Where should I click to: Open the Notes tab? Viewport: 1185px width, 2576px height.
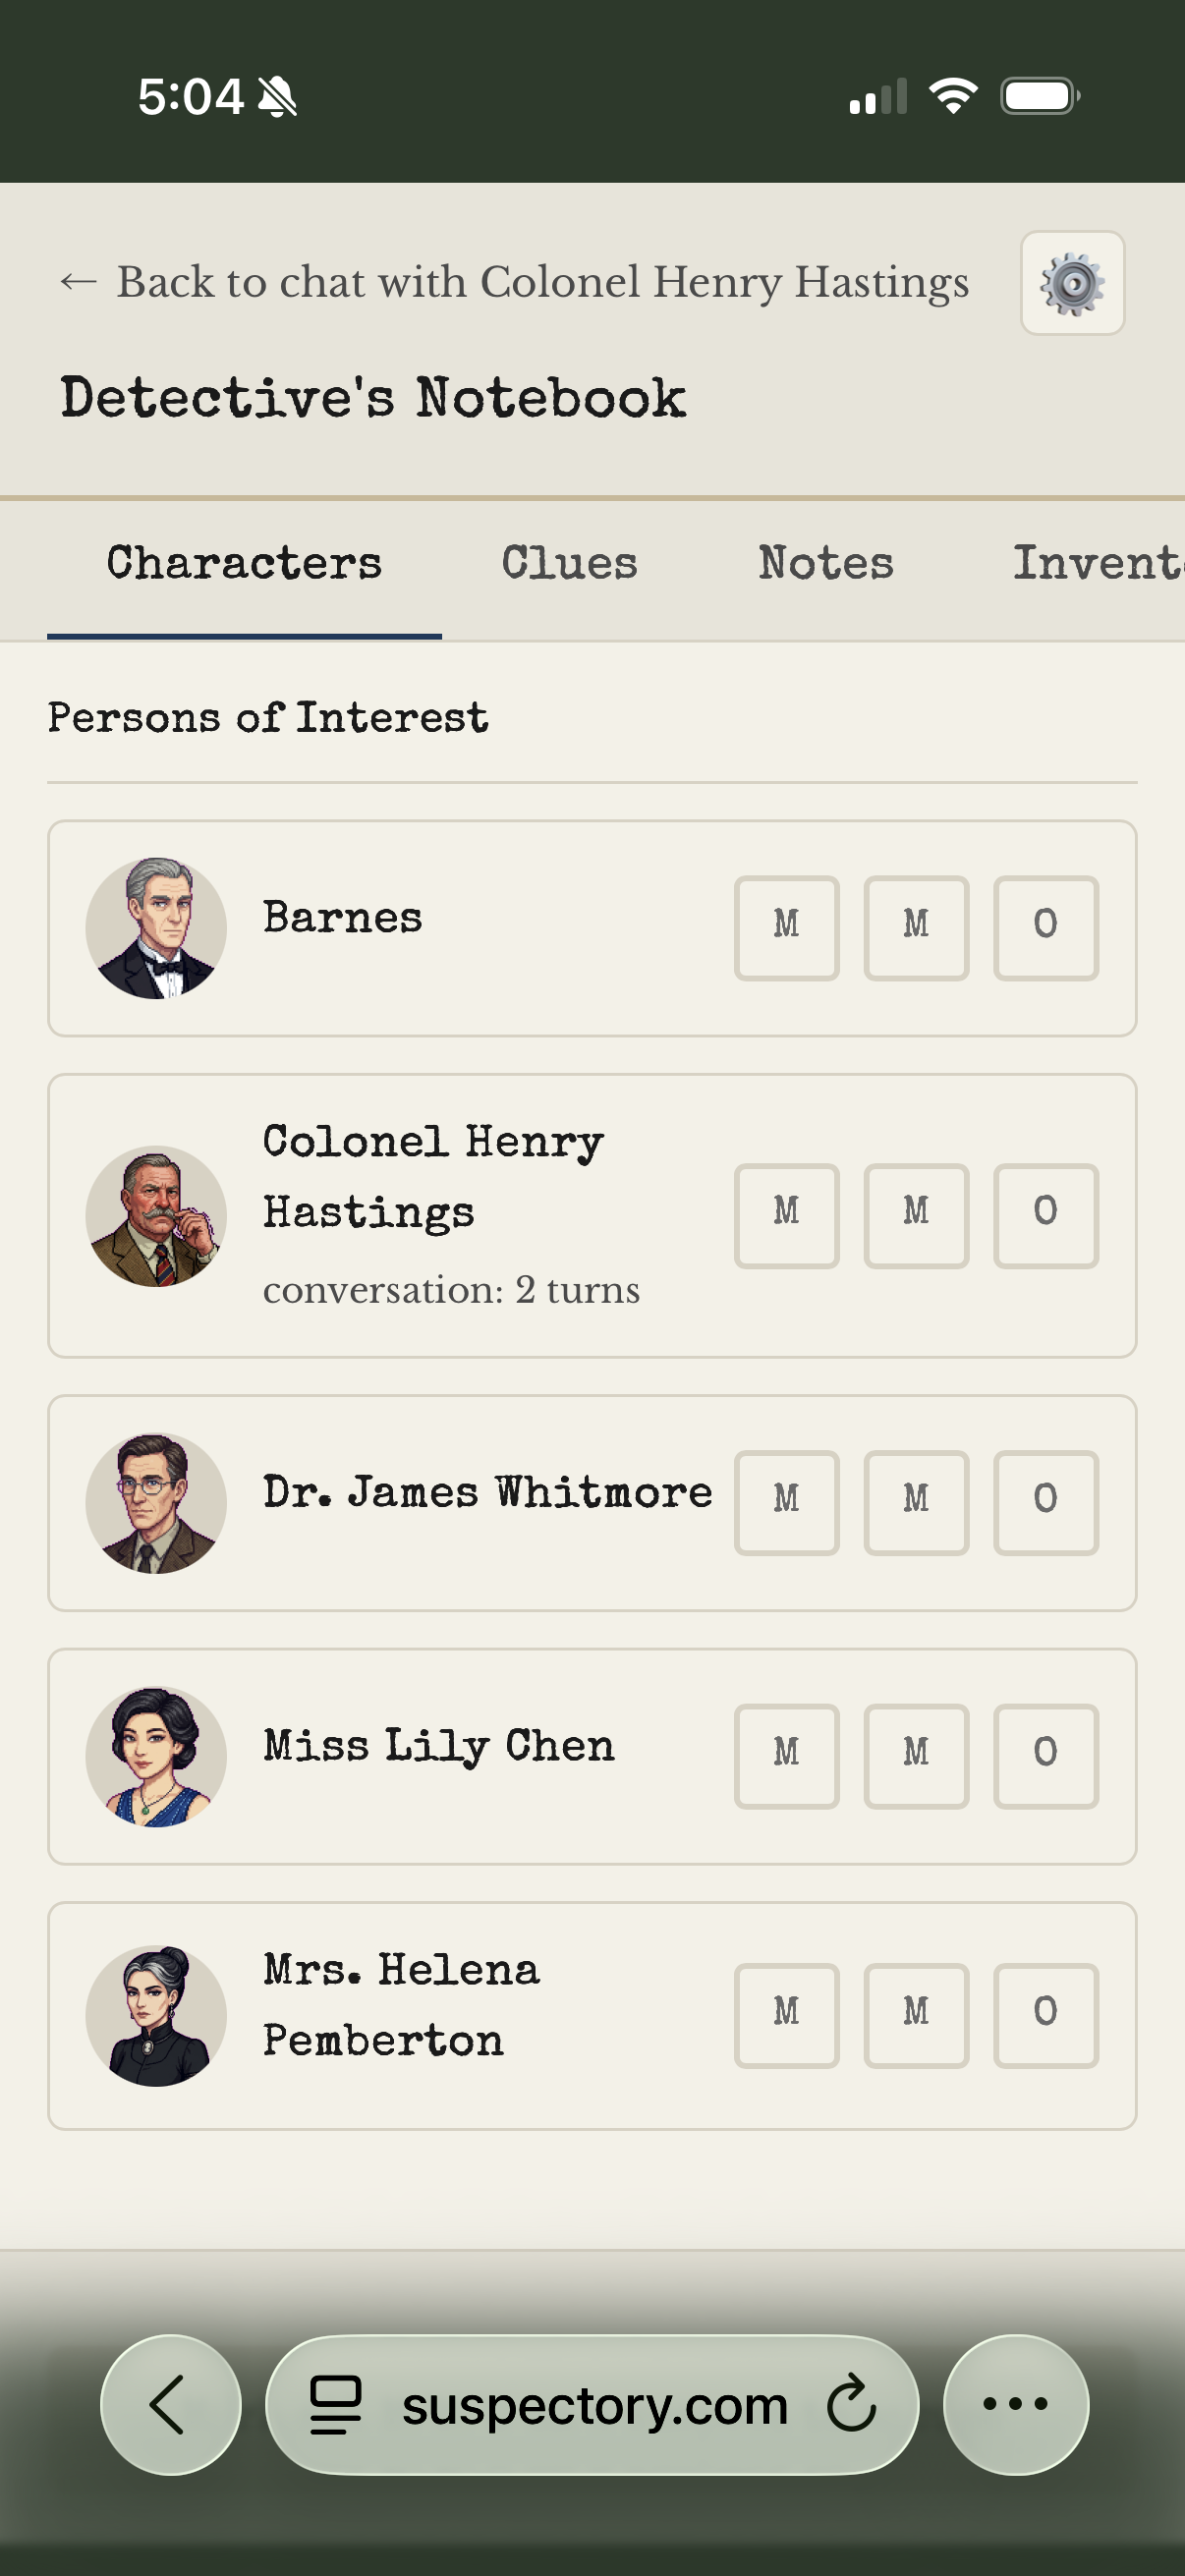(x=825, y=564)
